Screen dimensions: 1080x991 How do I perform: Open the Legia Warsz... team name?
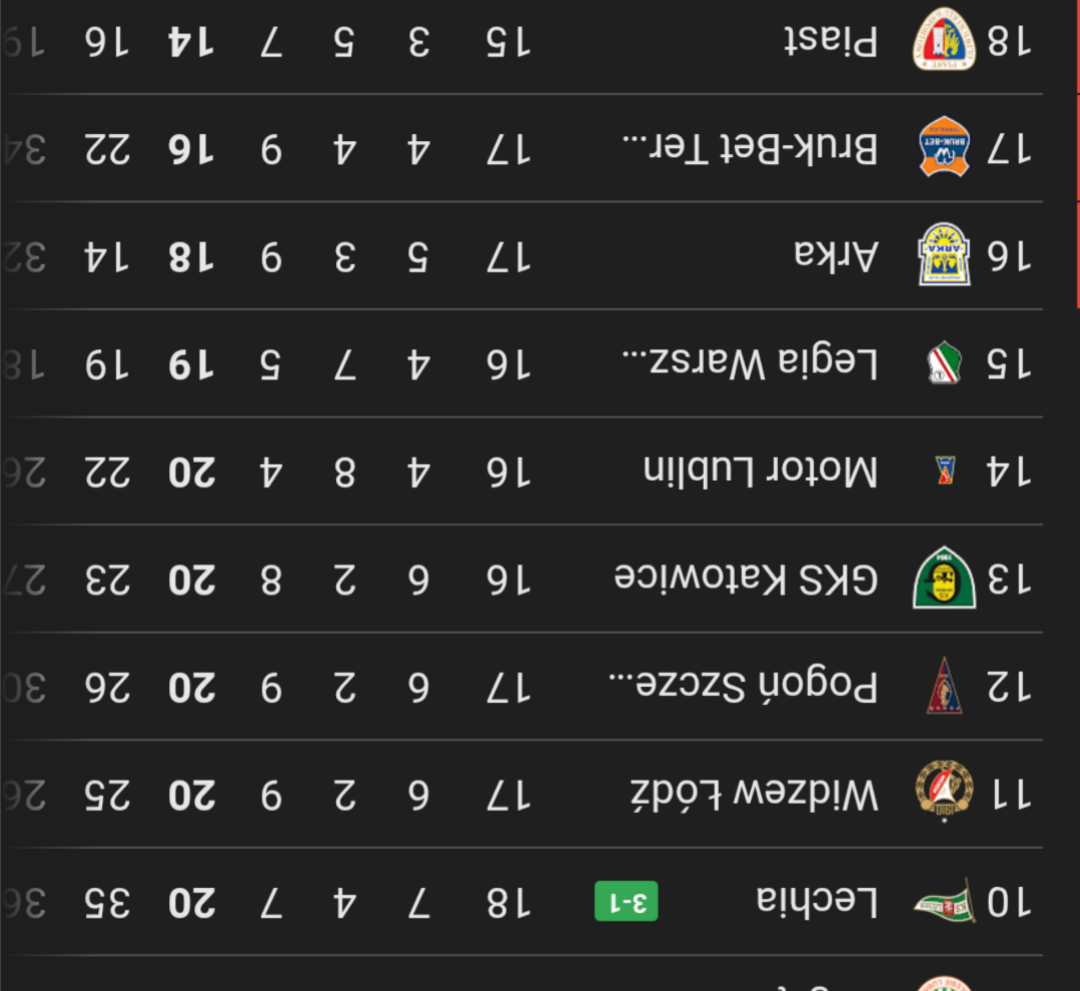click(750, 364)
